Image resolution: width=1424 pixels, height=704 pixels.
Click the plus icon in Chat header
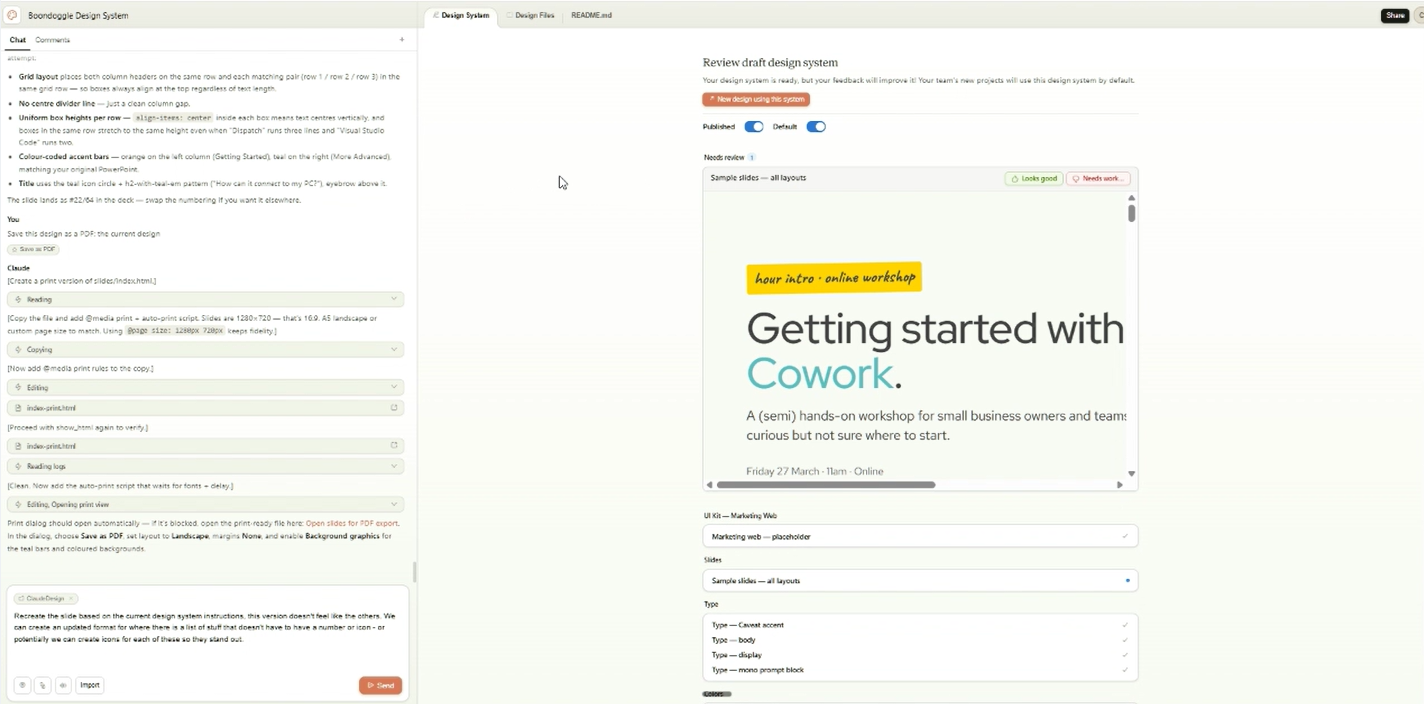click(402, 40)
